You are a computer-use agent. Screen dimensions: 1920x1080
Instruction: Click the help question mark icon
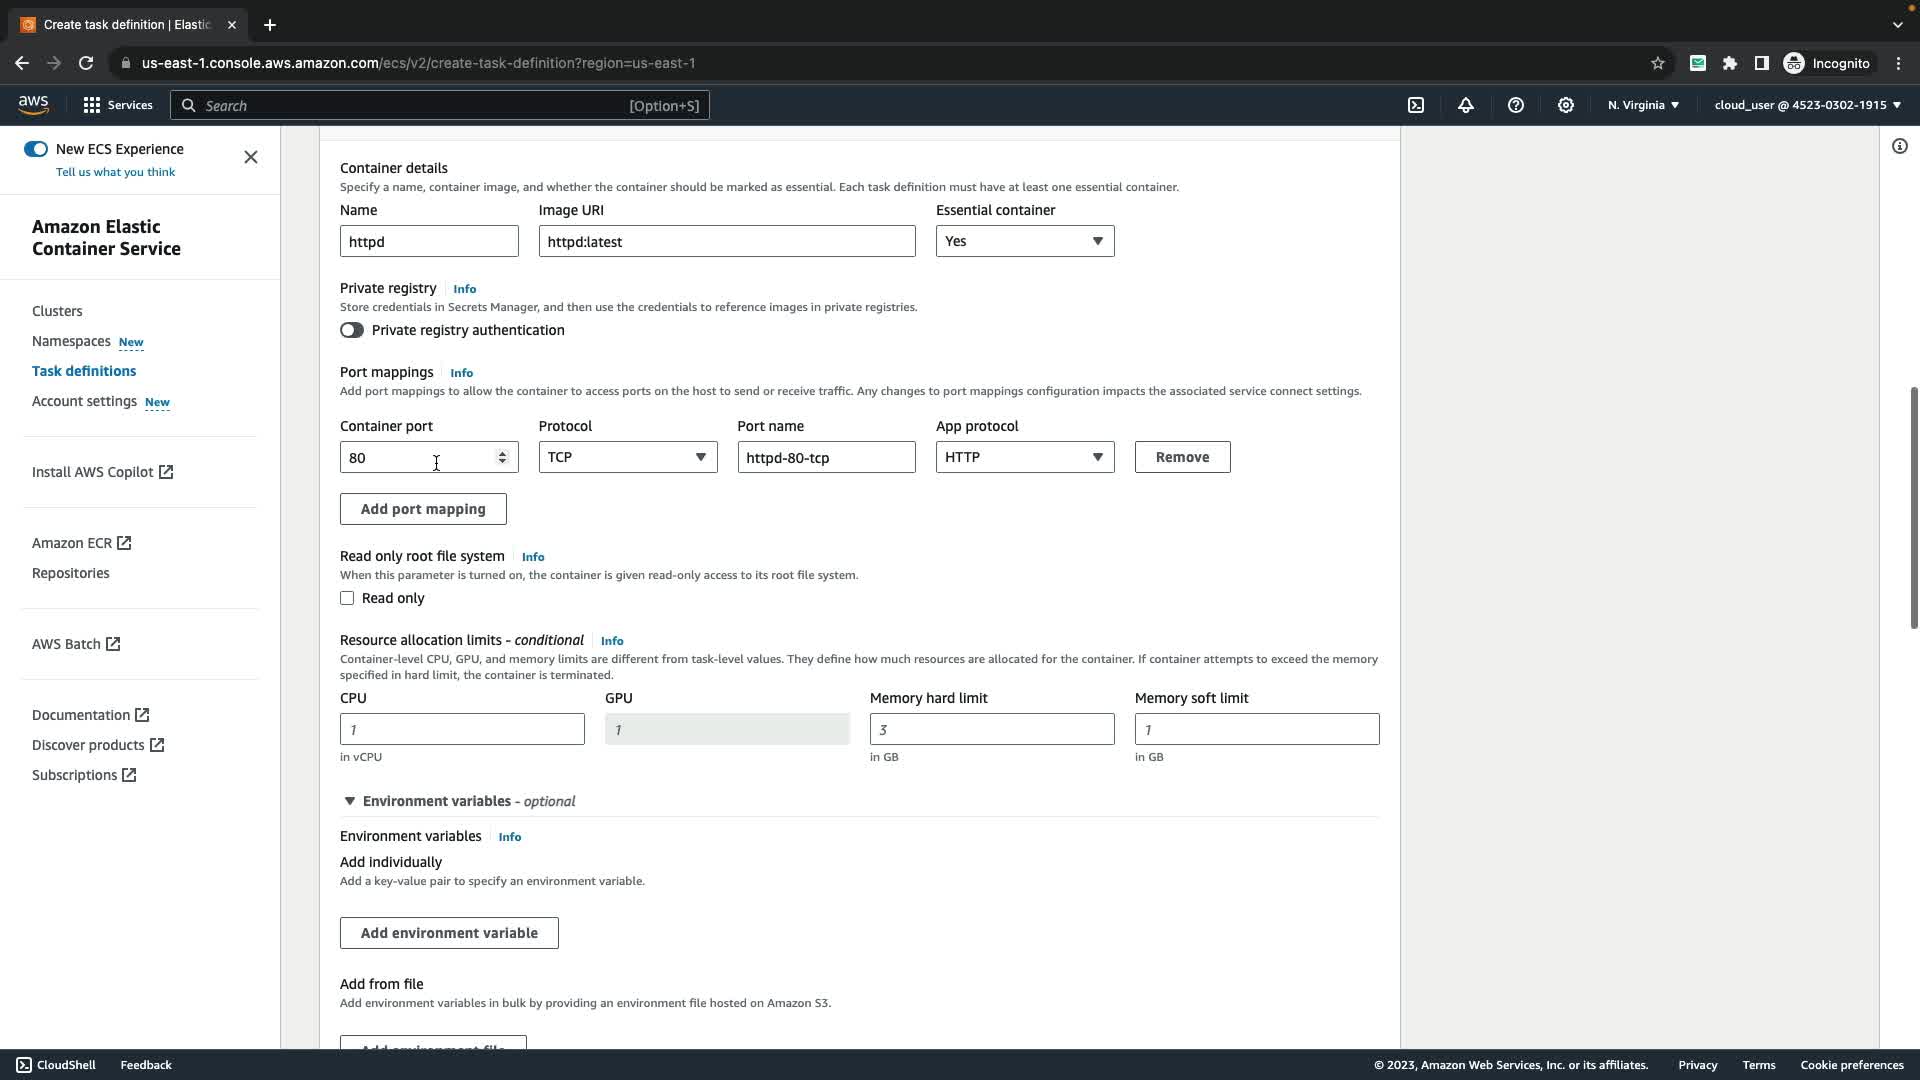click(1516, 105)
